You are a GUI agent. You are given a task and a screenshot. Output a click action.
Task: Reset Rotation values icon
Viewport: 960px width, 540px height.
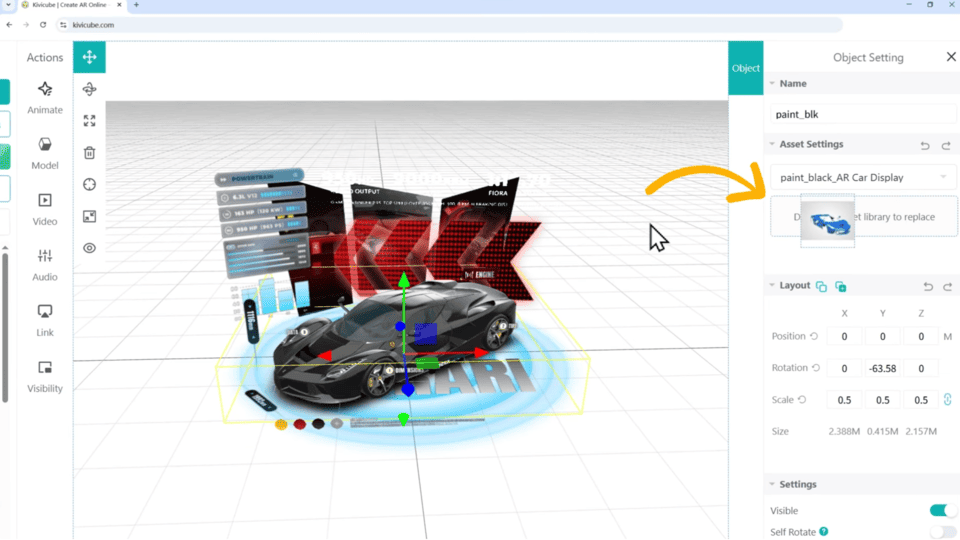pos(816,368)
